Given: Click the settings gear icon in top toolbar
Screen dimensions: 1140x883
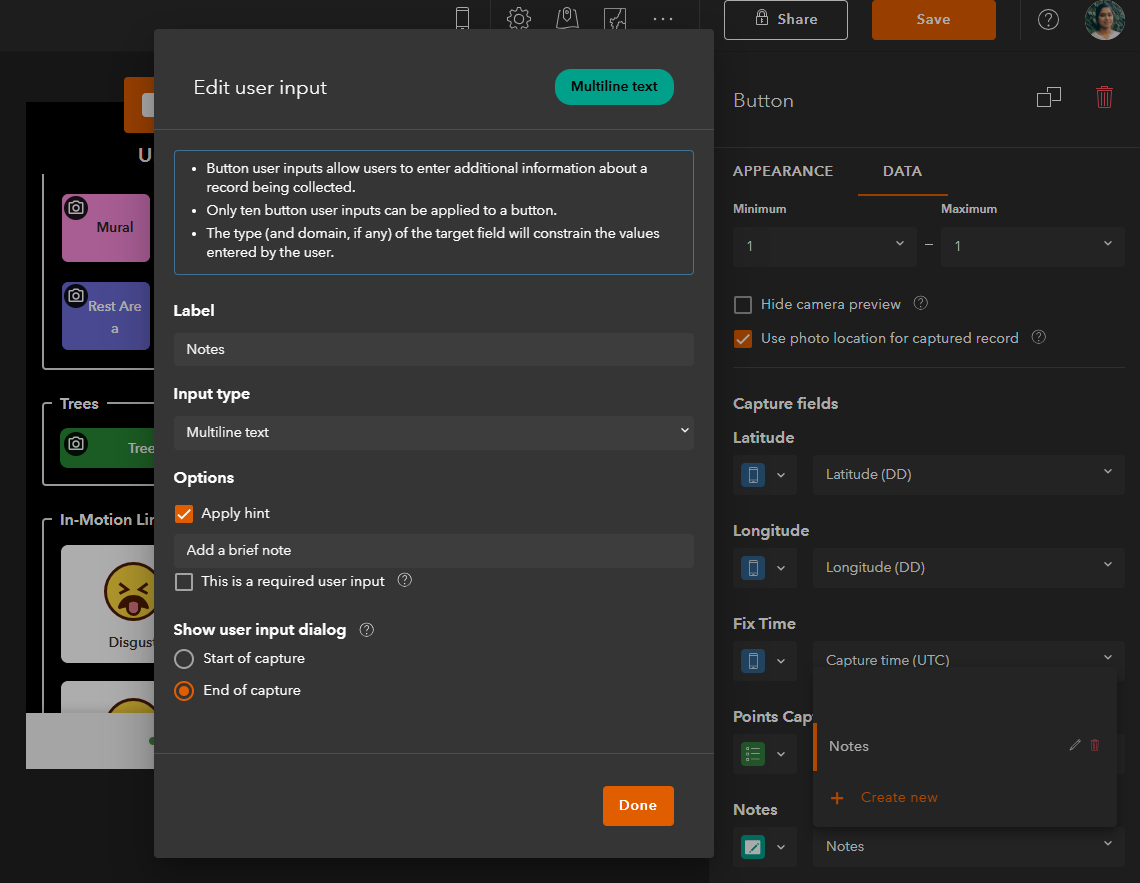Looking at the screenshot, I should click(518, 18).
